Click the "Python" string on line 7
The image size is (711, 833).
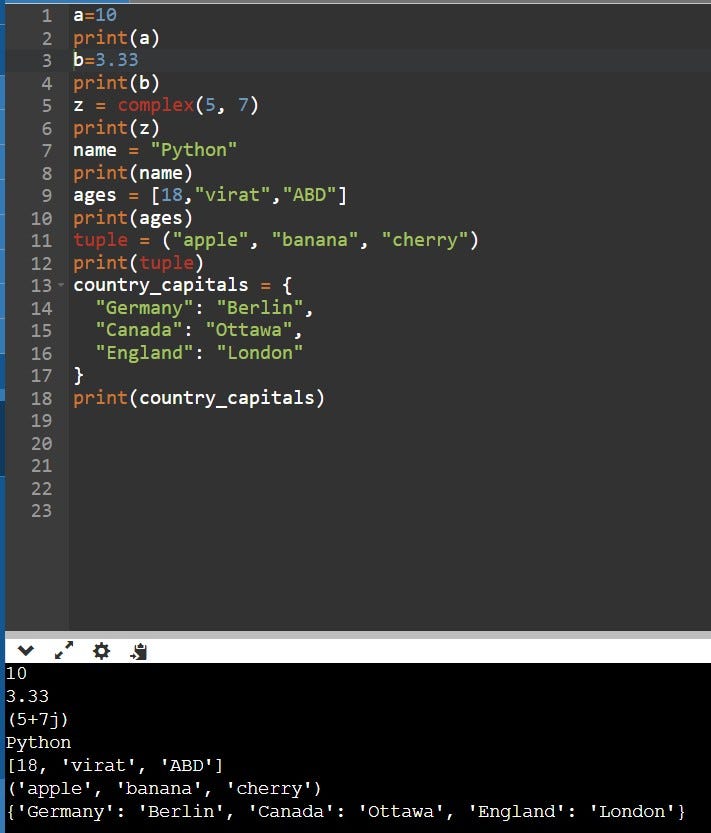tap(193, 150)
